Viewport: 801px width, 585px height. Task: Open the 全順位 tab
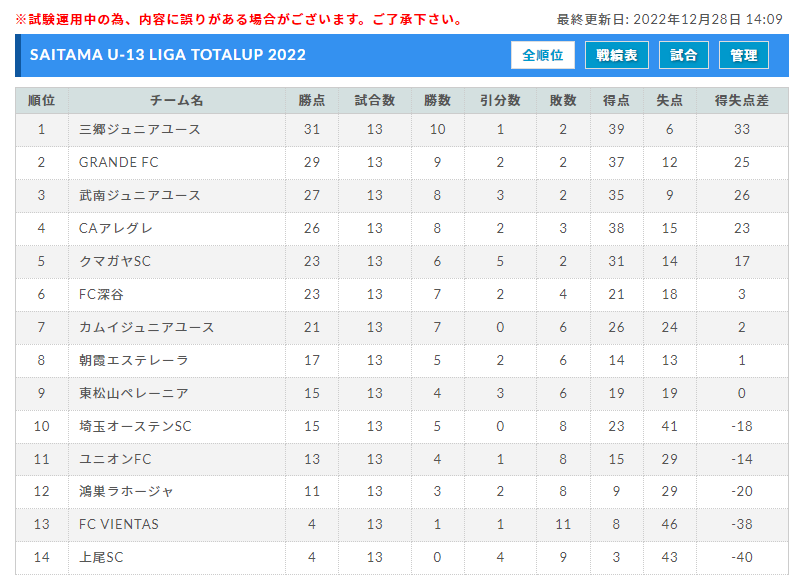543,55
